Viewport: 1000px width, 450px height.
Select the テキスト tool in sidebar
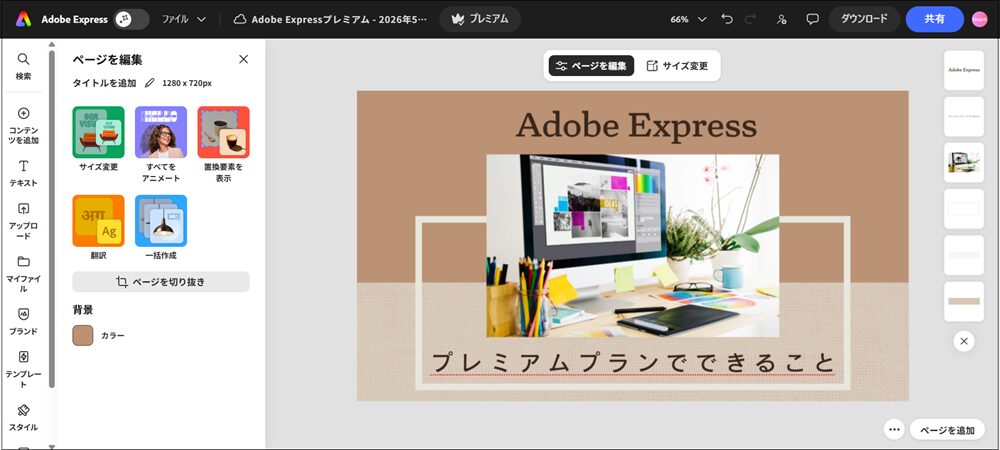(x=24, y=173)
